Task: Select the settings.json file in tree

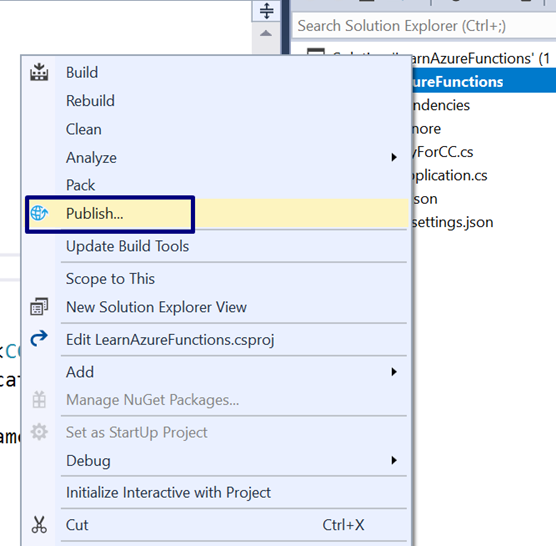Action: pyautogui.click(x=453, y=222)
